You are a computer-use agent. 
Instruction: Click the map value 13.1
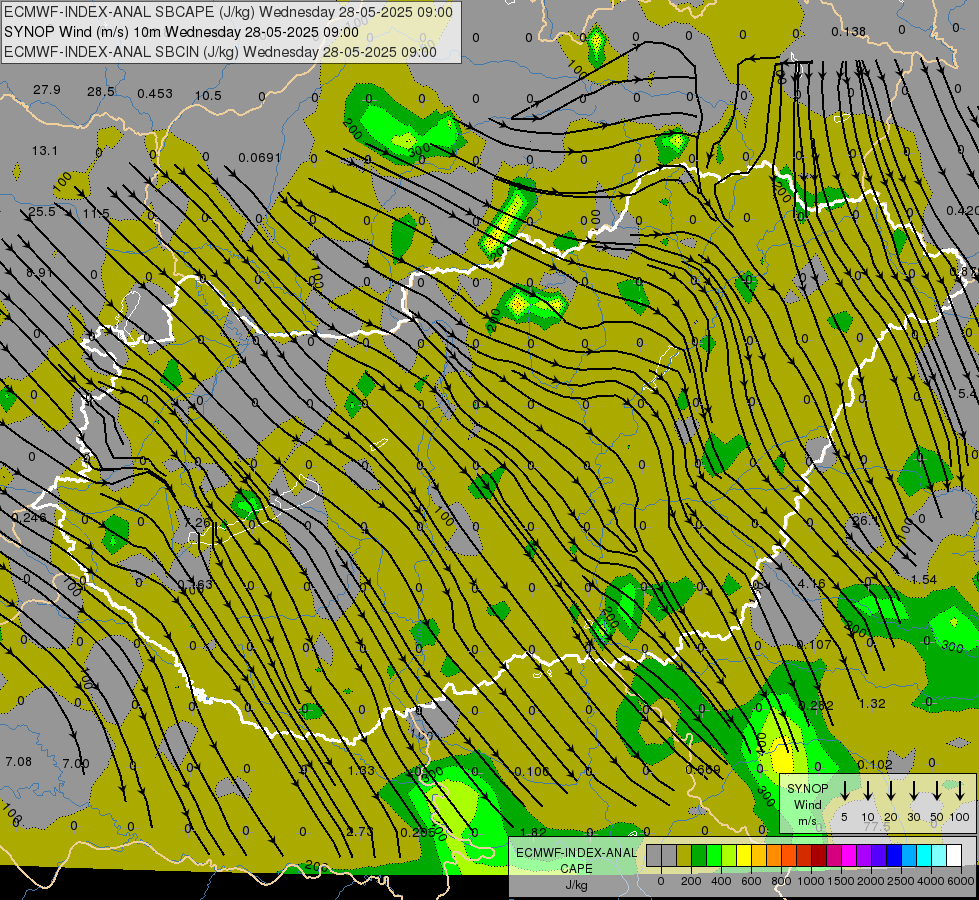[45, 151]
